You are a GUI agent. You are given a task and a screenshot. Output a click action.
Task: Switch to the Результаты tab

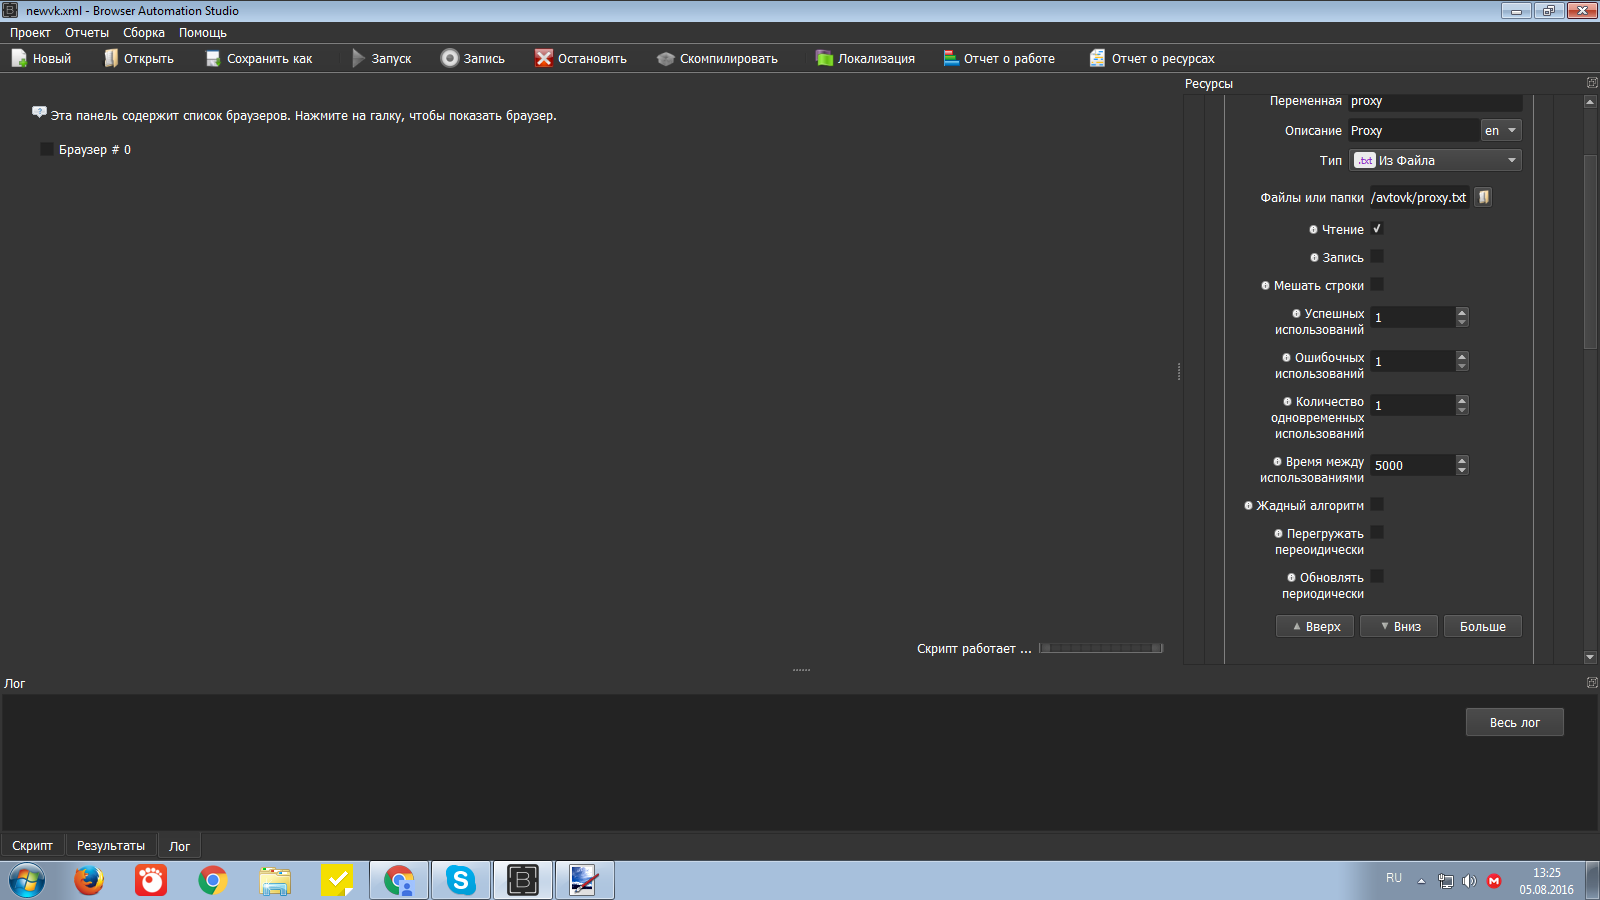tap(111, 845)
